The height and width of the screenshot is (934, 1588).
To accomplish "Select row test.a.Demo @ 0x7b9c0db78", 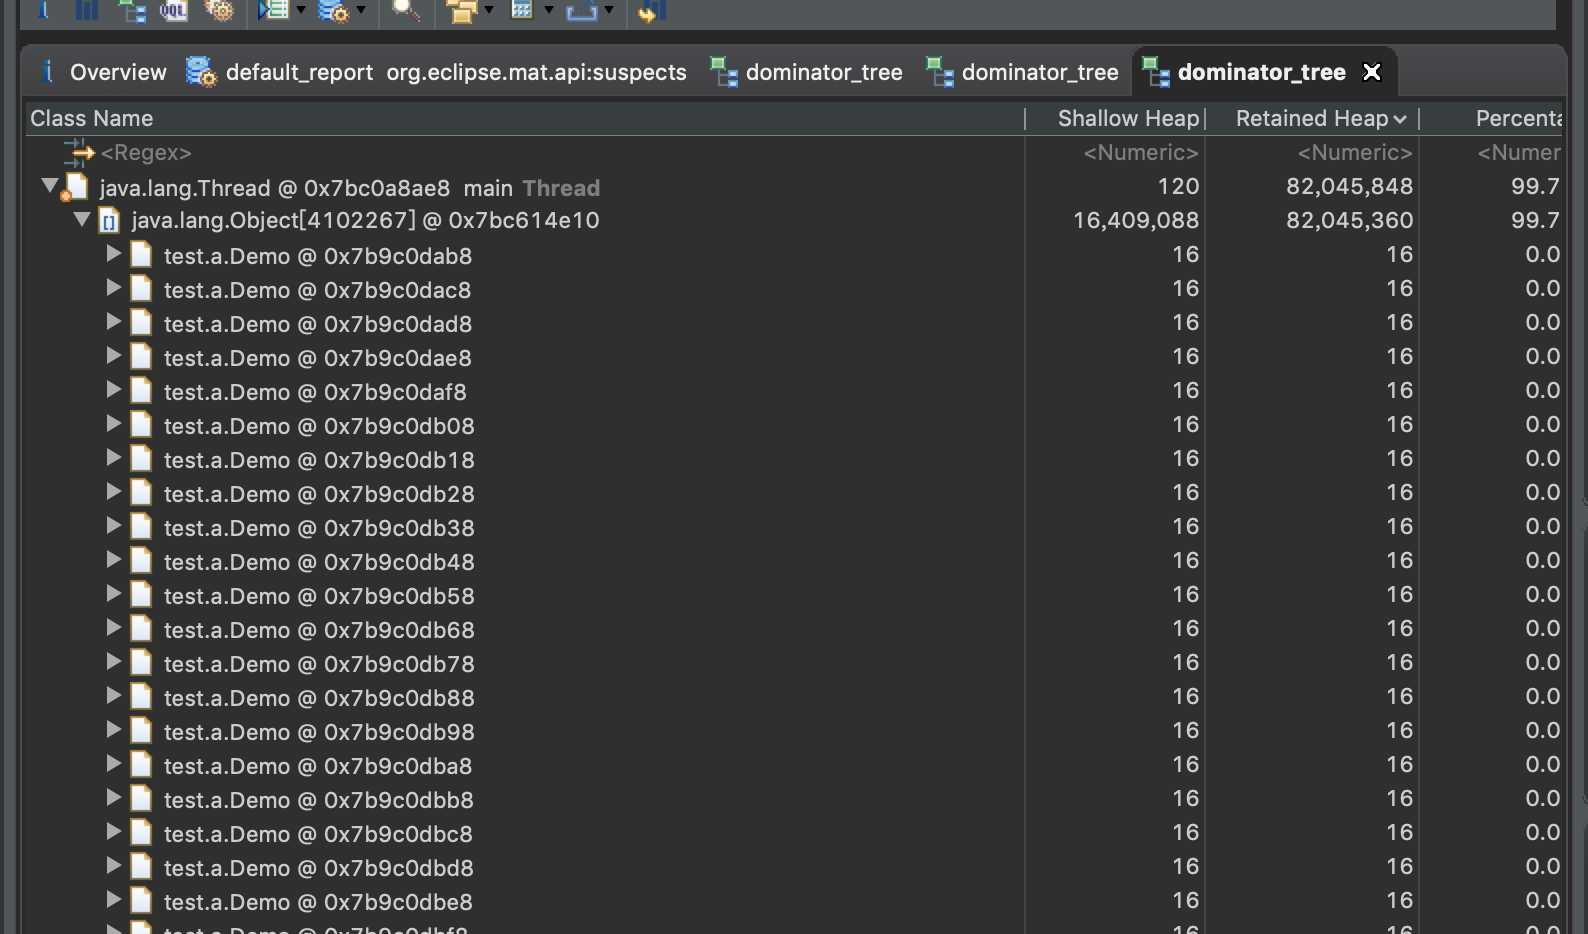I will pyautogui.click(x=793, y=664).
